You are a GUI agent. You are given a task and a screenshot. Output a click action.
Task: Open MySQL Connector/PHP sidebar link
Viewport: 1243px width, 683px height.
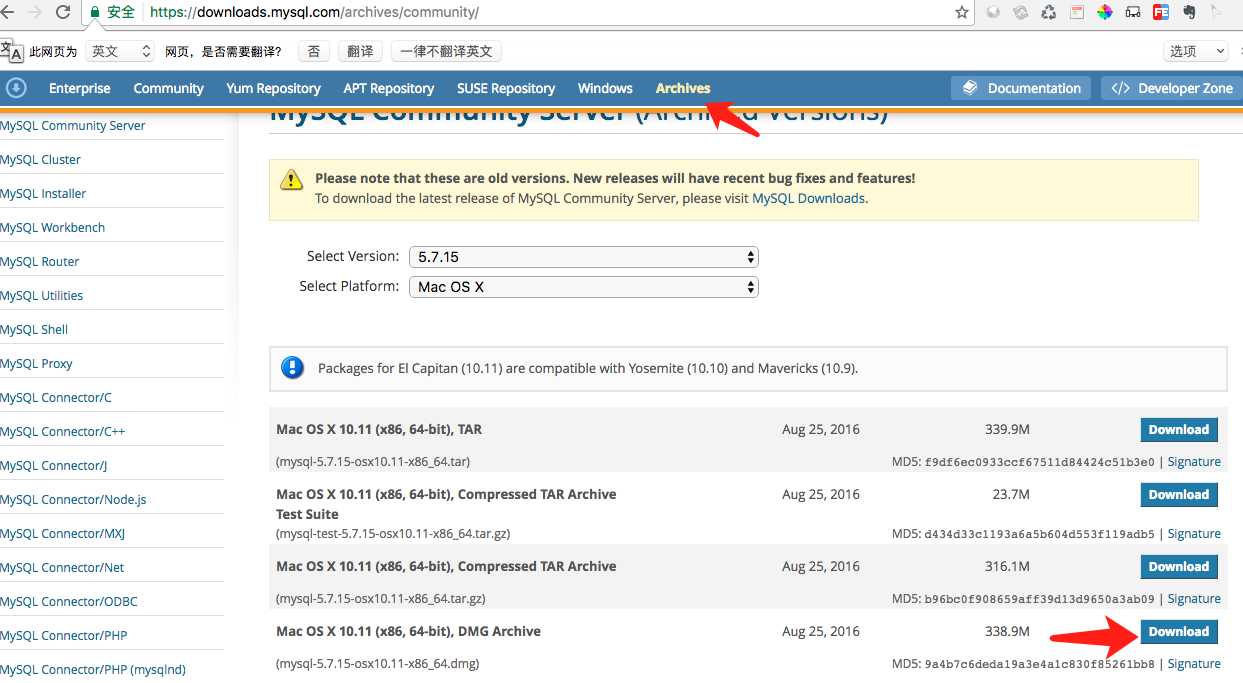[63, 635]
